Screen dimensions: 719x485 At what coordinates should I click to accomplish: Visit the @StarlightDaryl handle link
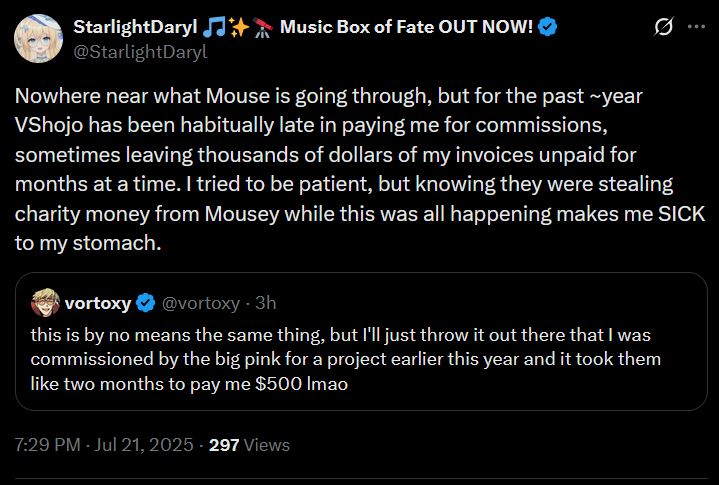coord(140,52)
